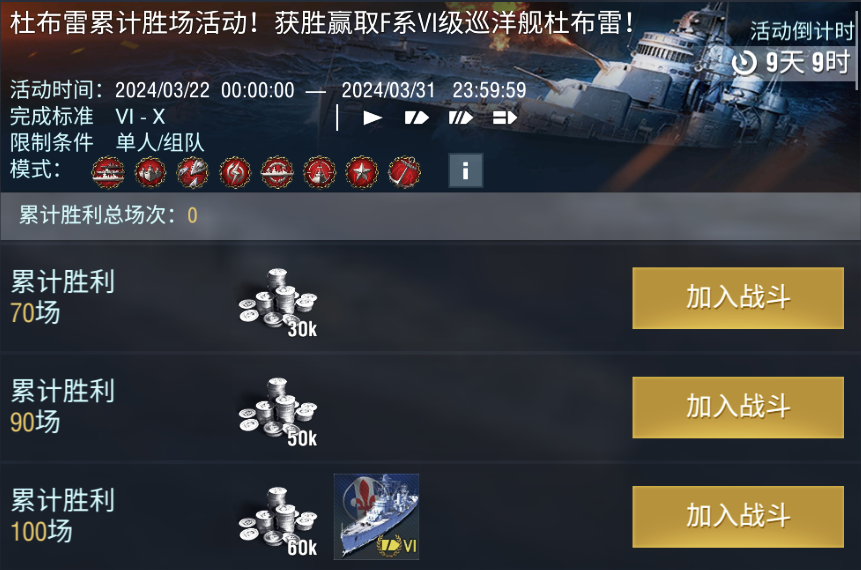
Task: Click the countdown clock icon
Action: click(x=745, y=63)
